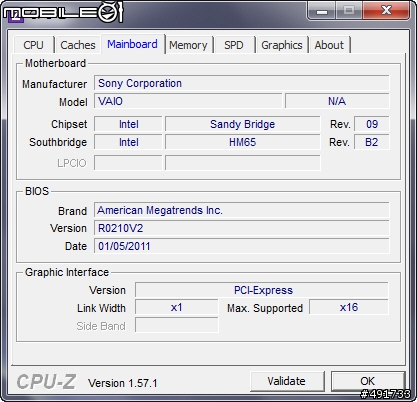Click the Link Width label
This screenshot has height=402, width=417.
pos(101,308)
